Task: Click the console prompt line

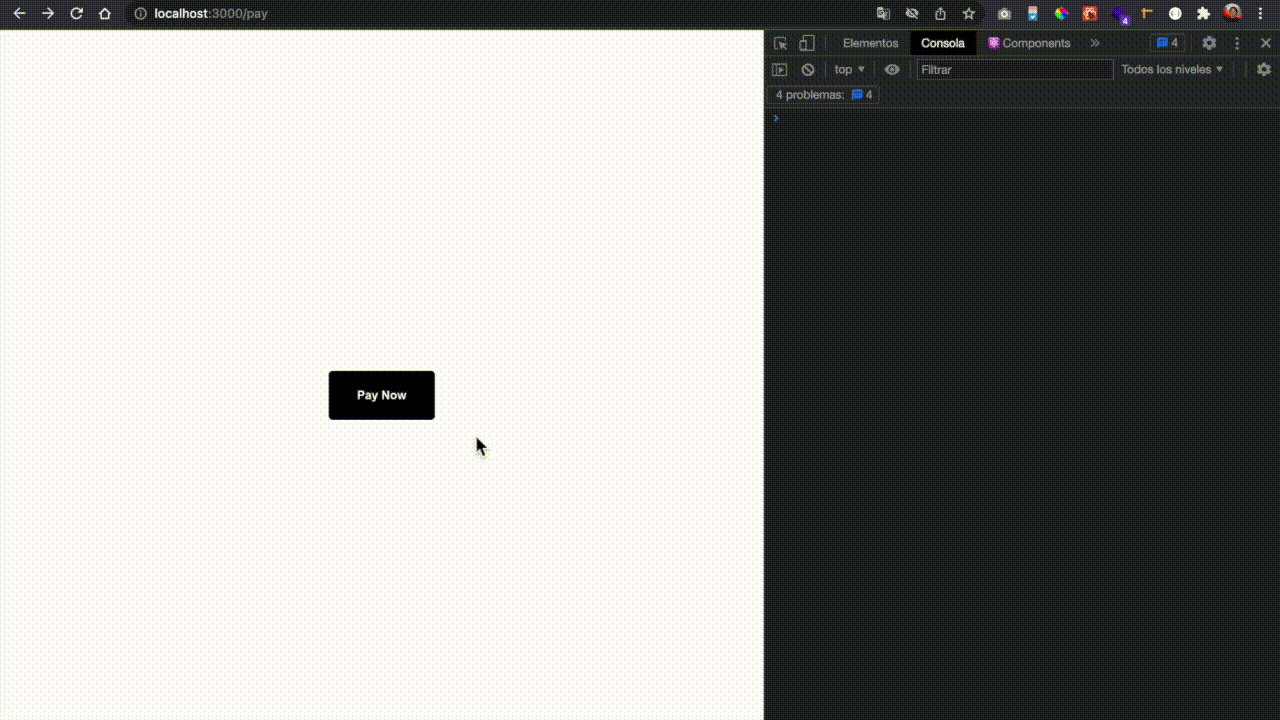Action: [x=1022, y=118]
